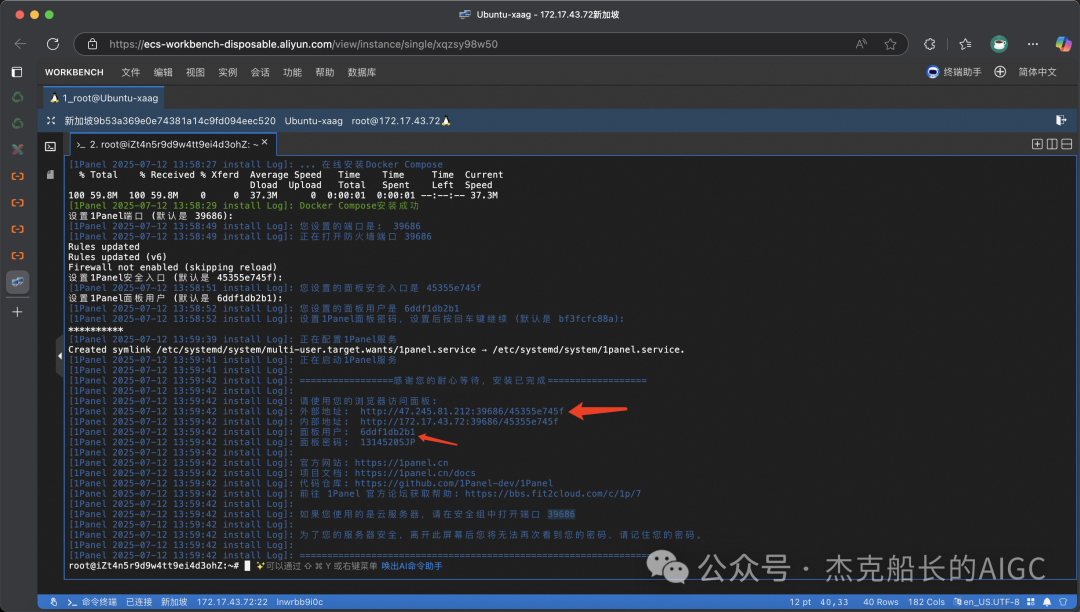This screenshot has width=1080, height=612.
Task: Launch the Copilot icon in browser toolbar
Action: click(x=1063, y=44)
